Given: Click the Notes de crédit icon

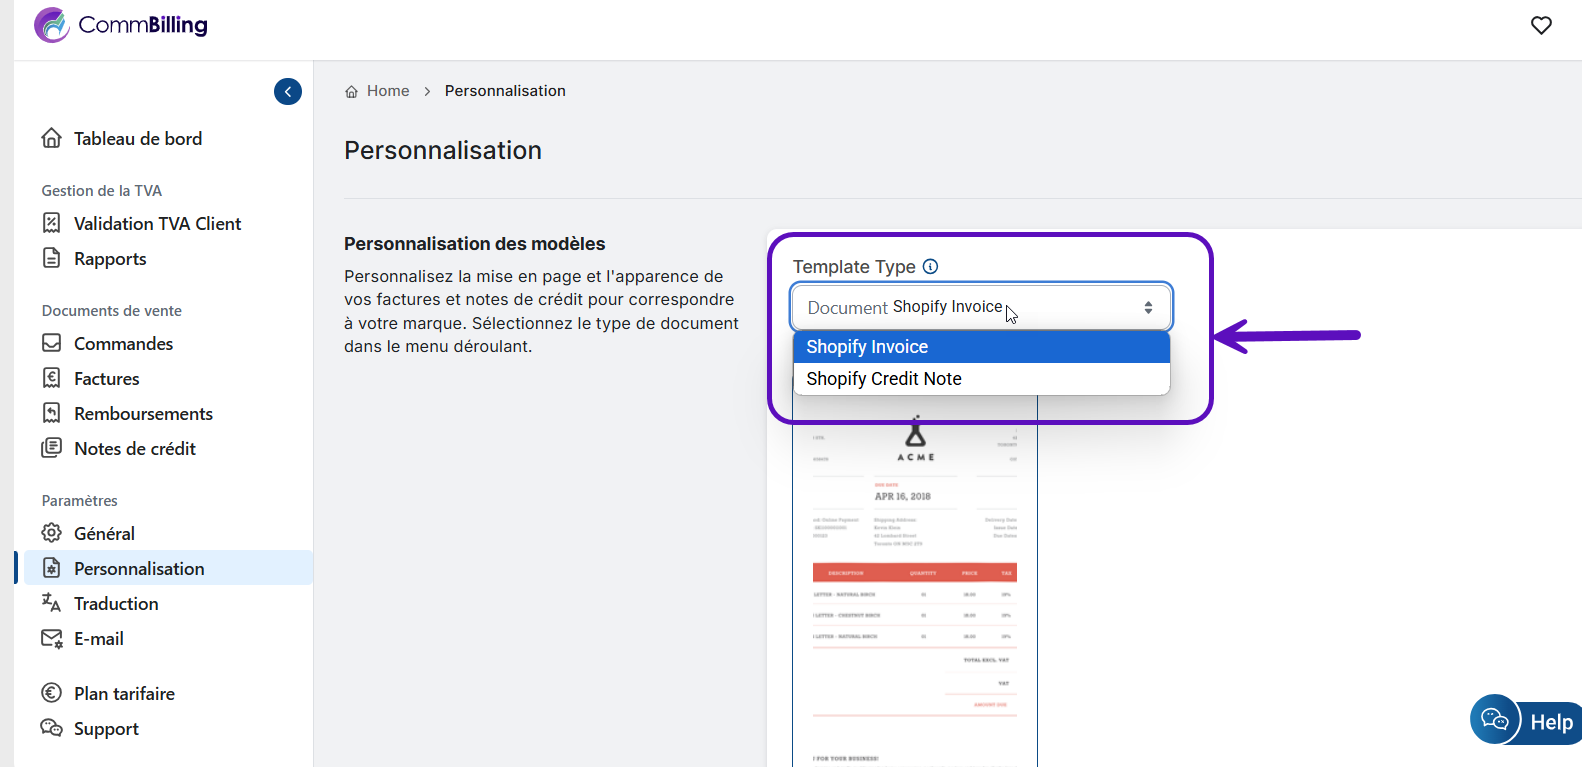Looking at the screenshot, I should tap(52, 448).
